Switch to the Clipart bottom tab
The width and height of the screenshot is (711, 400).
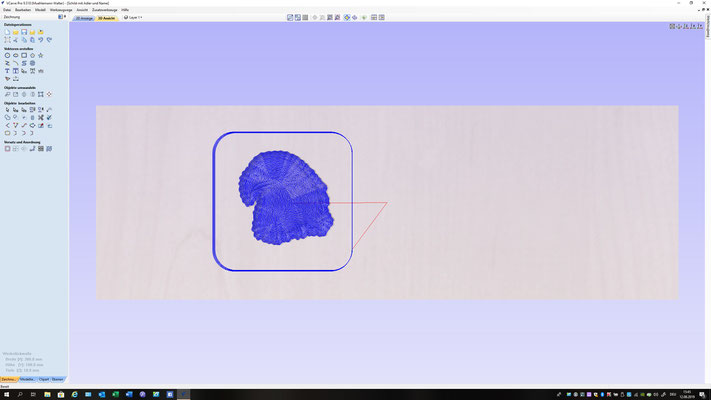(x=44, y=379)
